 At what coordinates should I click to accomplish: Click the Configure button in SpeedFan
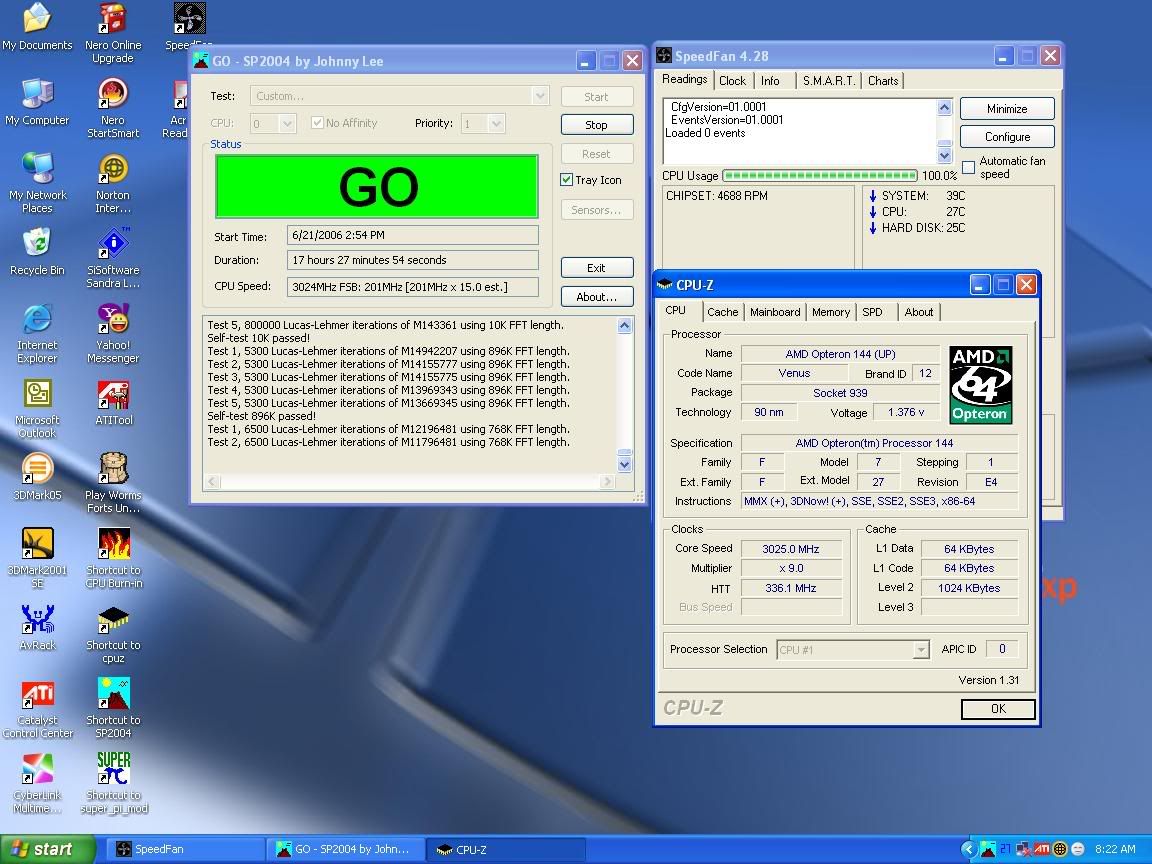point(1007,137)
